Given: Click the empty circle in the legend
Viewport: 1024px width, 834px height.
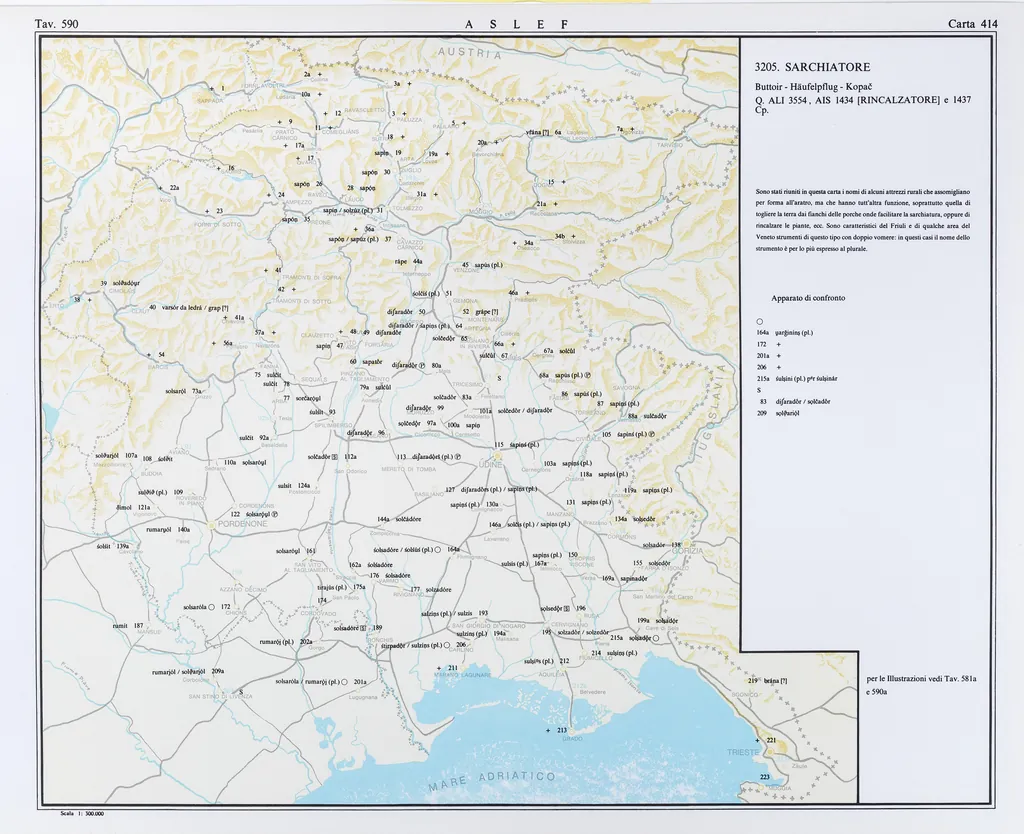Looking at the screenshot, I should (760, 320).
